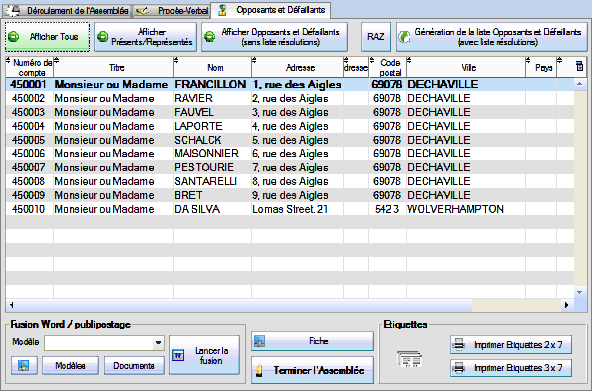Select row 450001 FRANCILLON
Viewport: 593px width, 392px height.
click(290, 84)
